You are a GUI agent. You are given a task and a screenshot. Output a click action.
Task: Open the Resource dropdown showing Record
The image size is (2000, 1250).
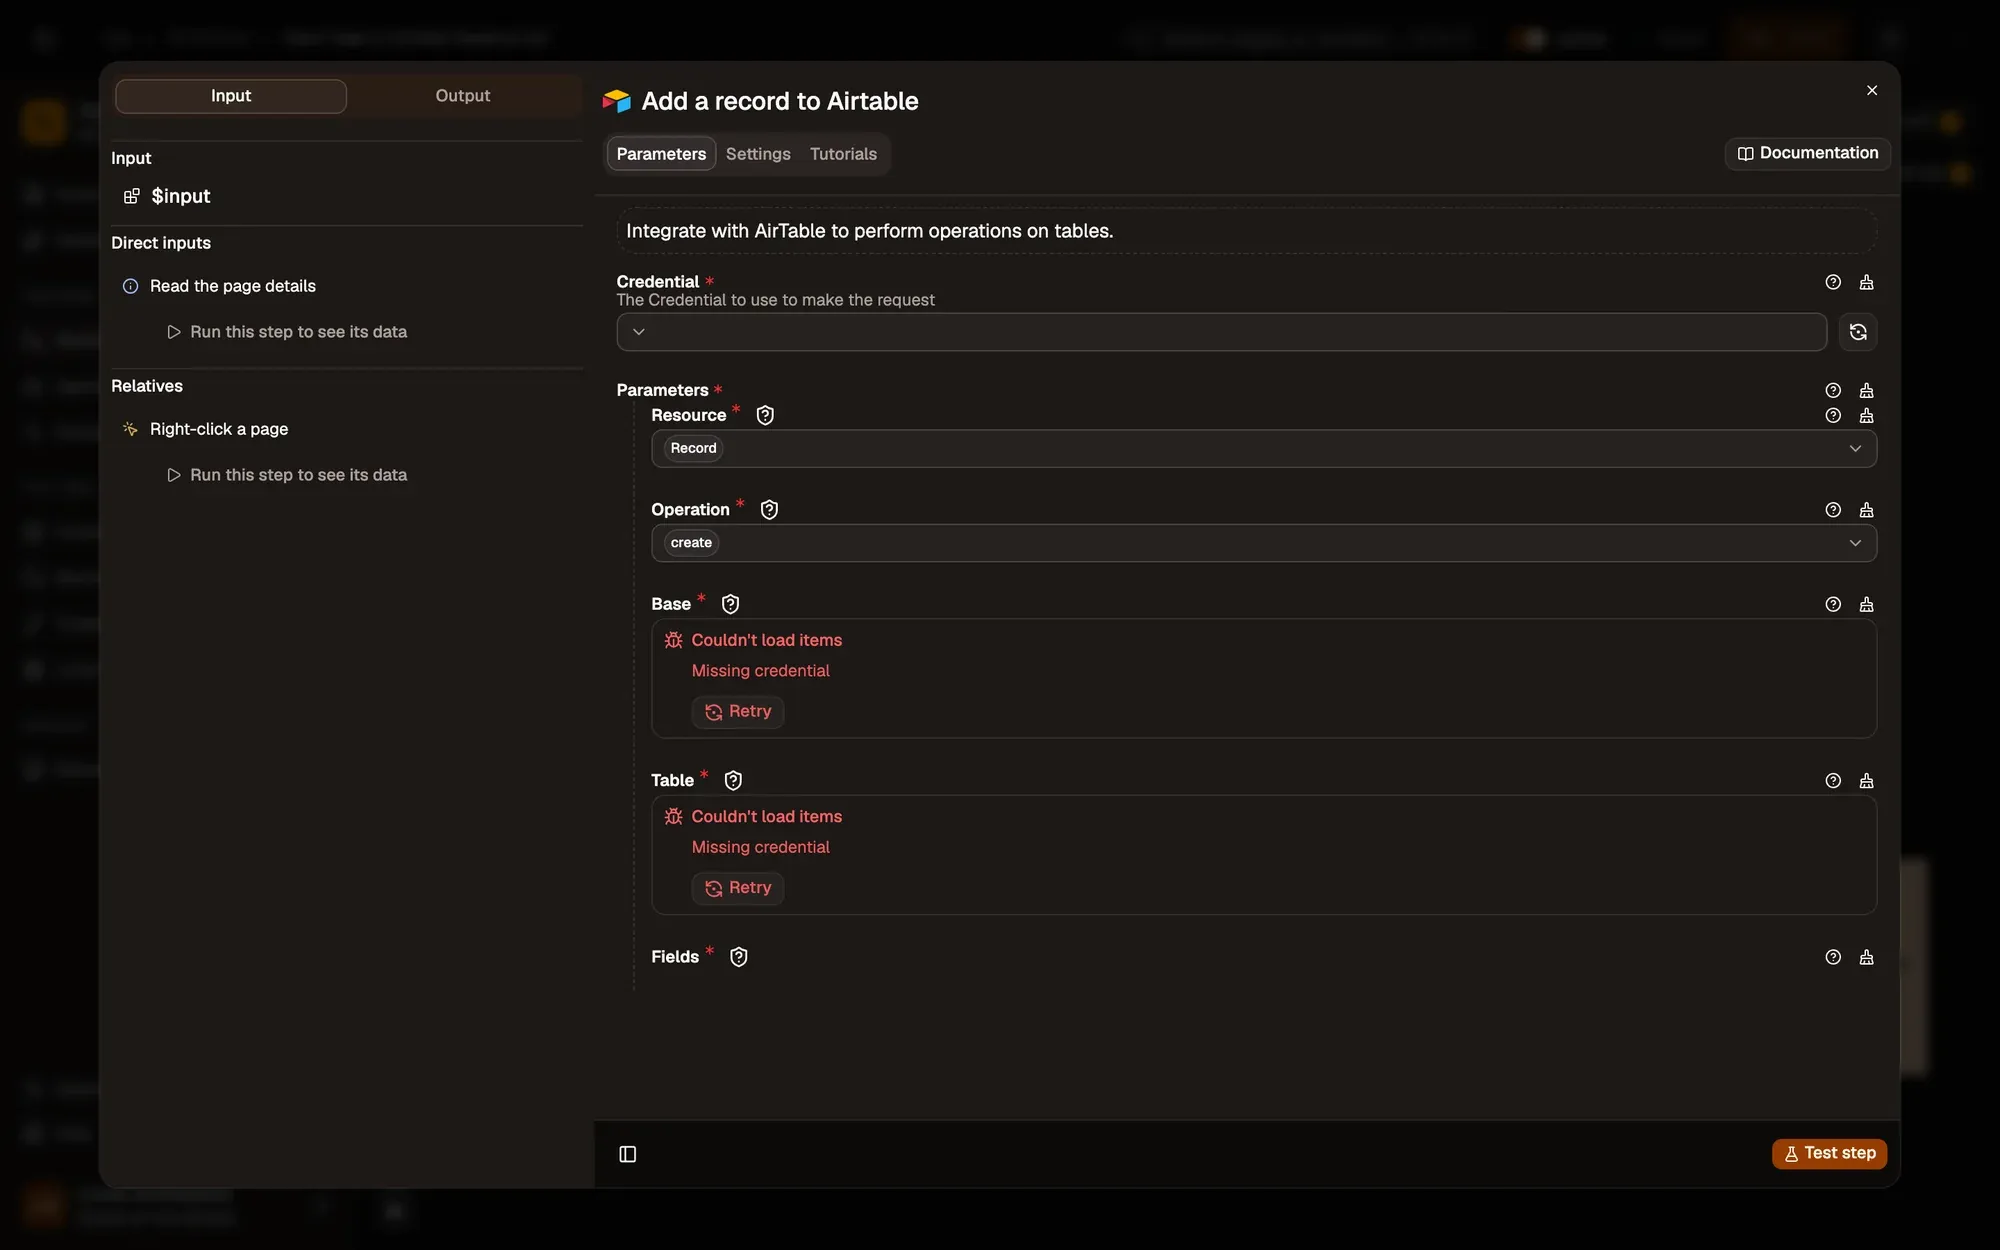(1264, 448)
